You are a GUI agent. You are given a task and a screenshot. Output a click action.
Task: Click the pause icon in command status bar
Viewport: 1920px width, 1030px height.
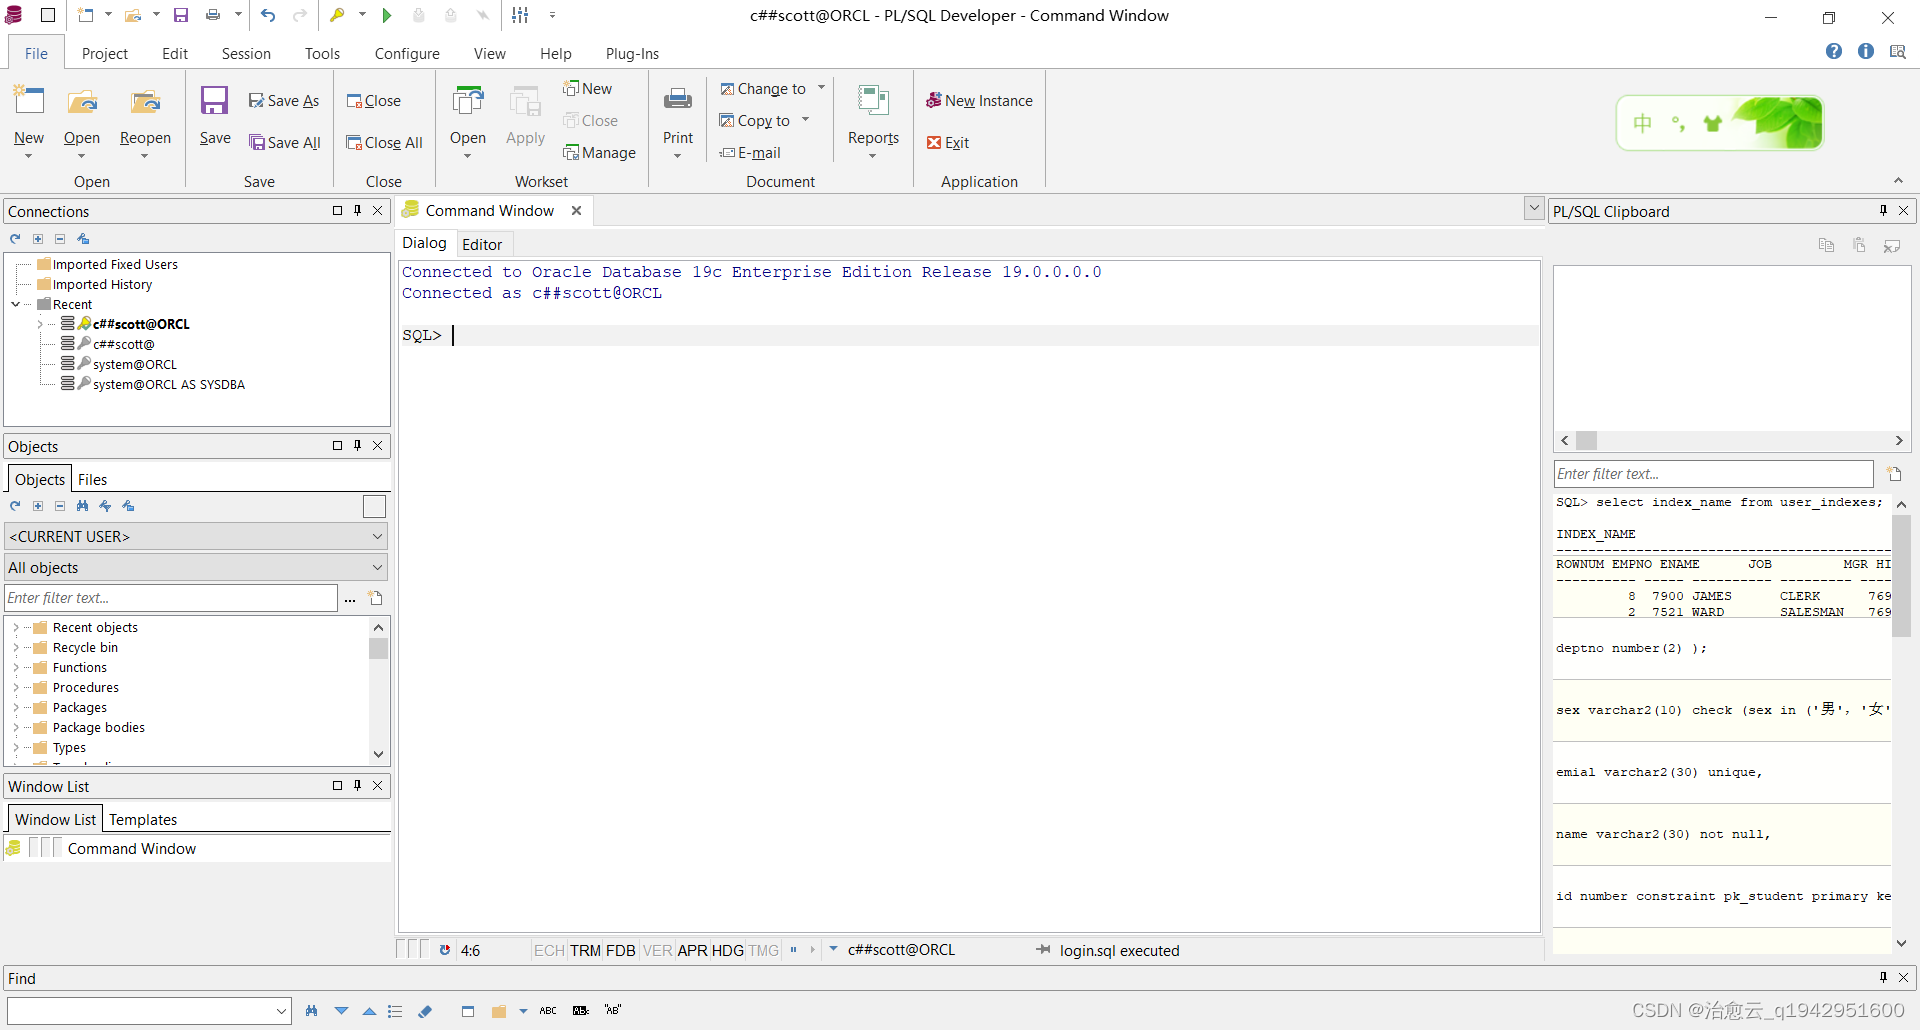(793, 950)
